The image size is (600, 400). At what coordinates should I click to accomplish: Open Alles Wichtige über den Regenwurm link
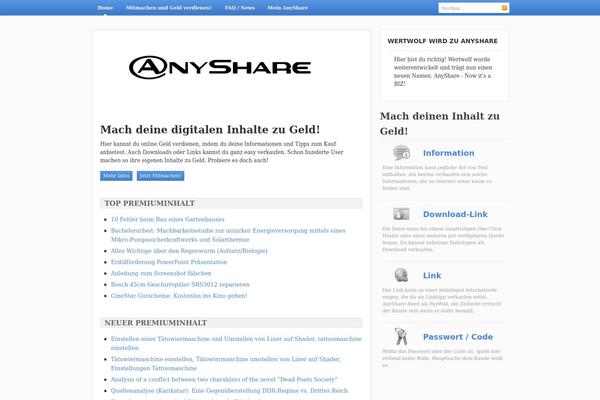tap(189, 251)
